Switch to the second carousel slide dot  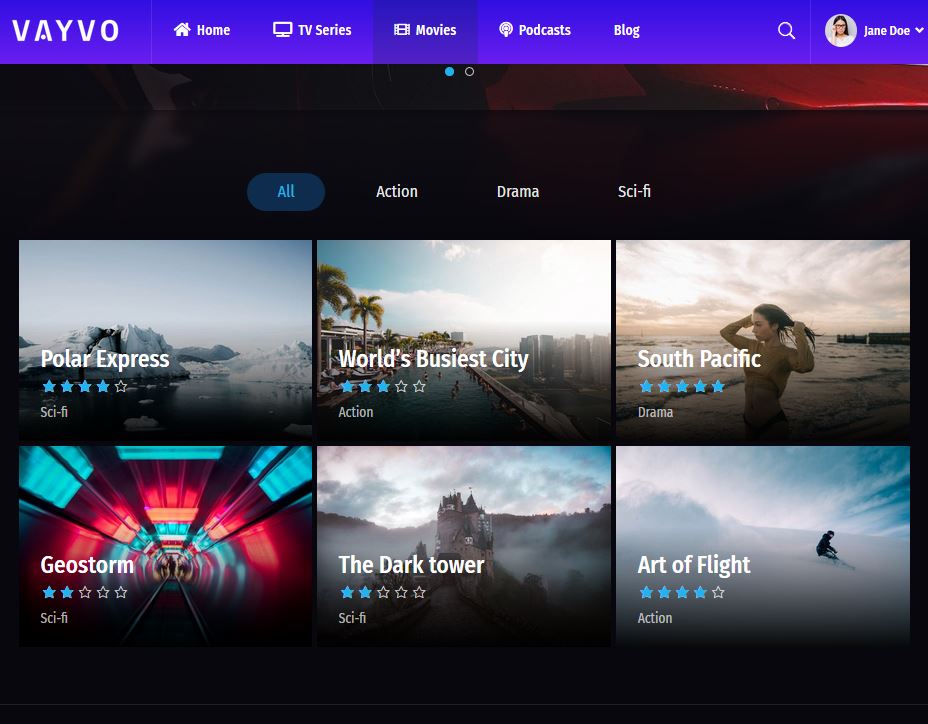tap(469, 72)
